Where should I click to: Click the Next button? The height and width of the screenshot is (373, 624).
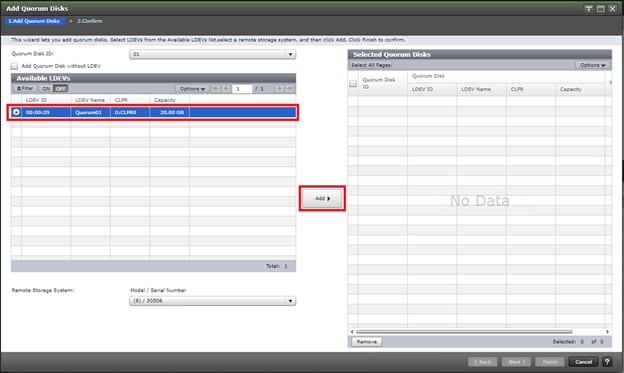pyautogui.click(x=516, y=362)
